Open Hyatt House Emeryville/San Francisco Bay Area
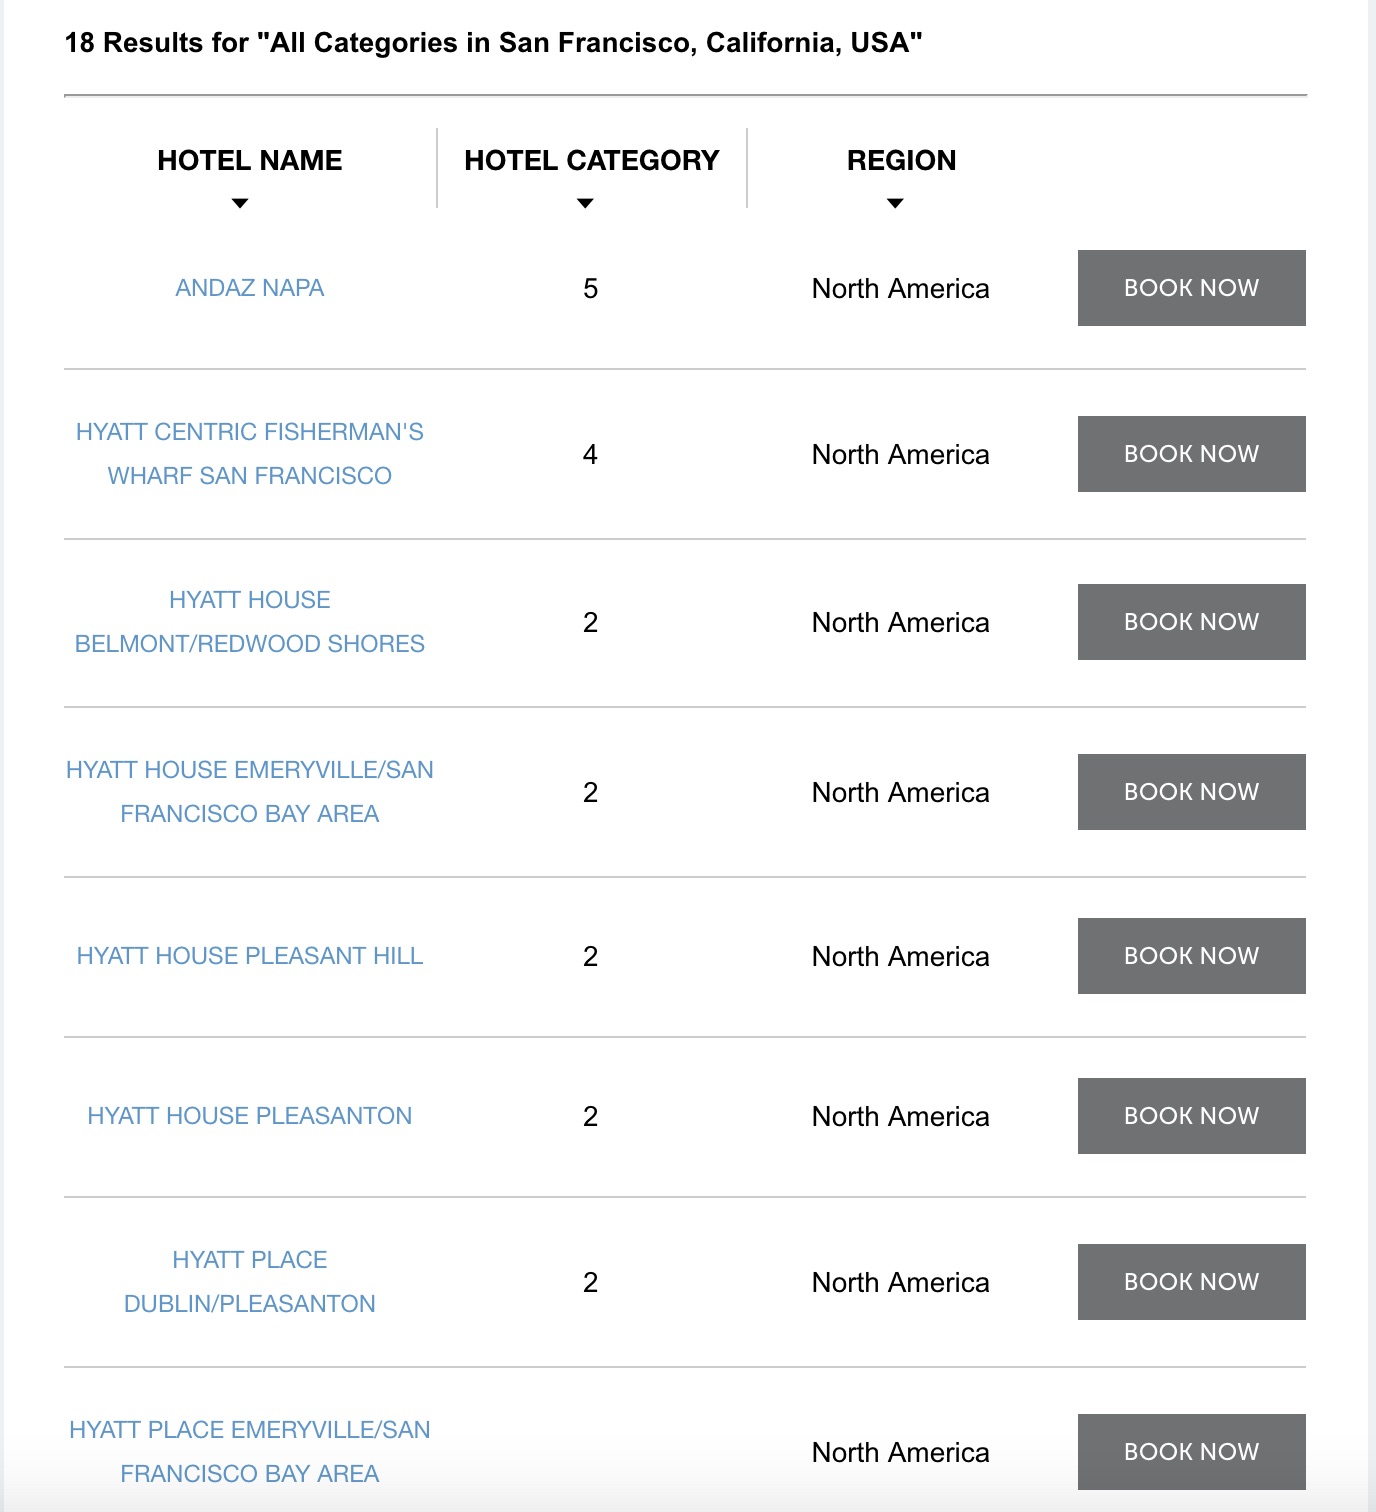 pos(250,792)
